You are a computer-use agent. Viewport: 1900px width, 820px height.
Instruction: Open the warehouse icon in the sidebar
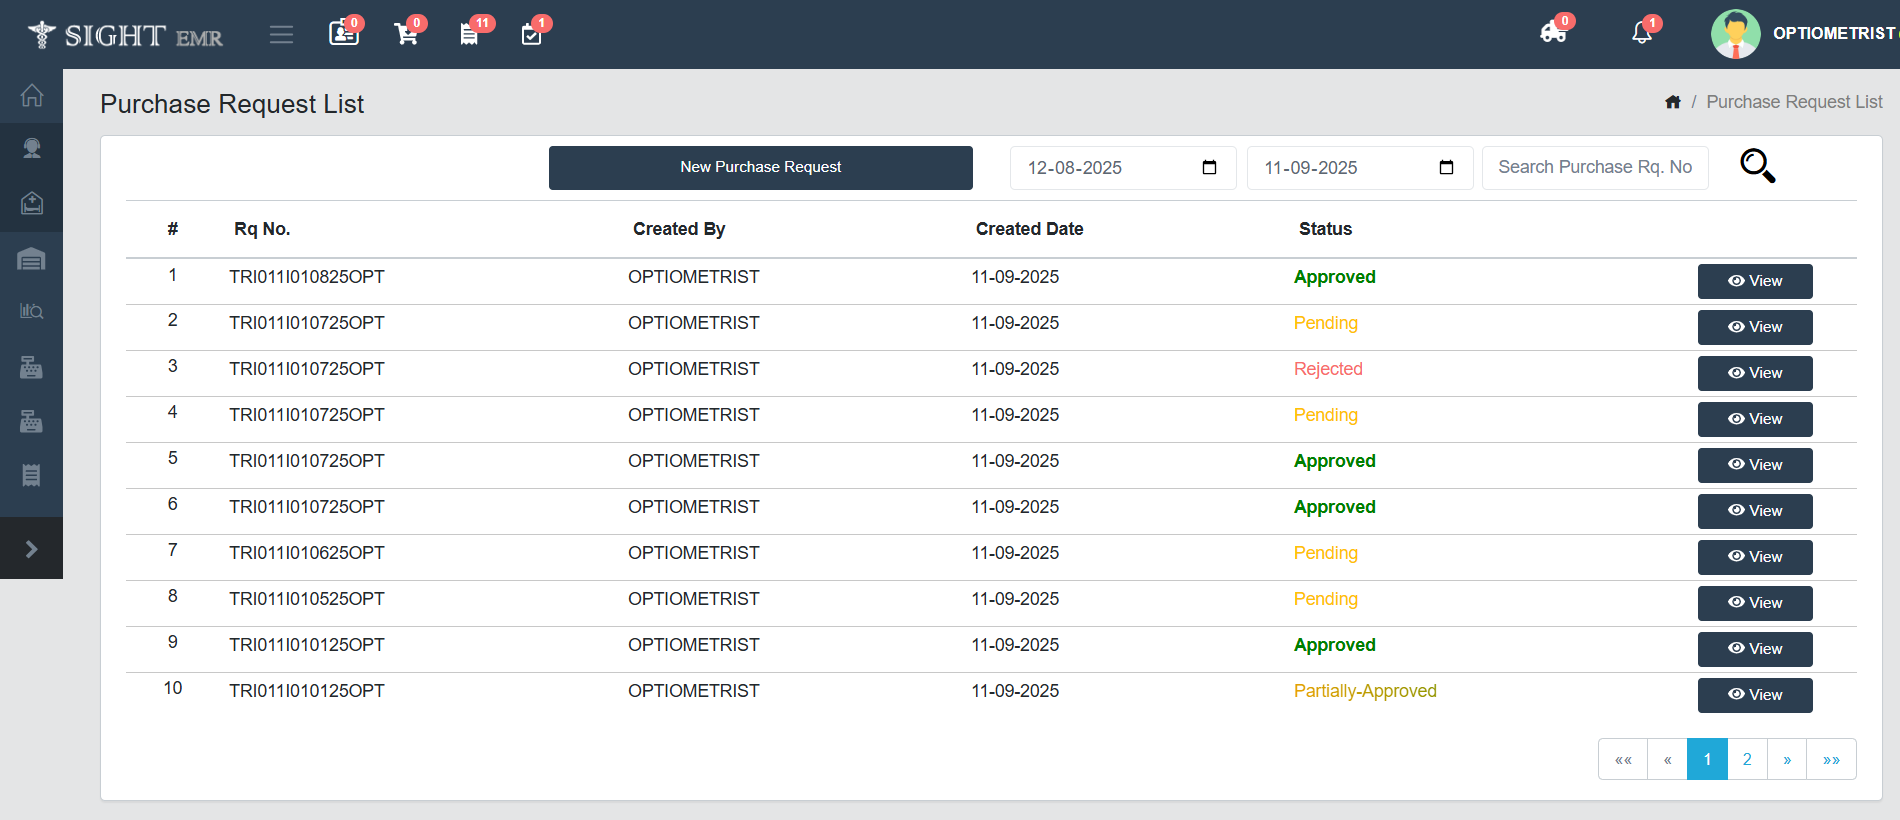coord(31,260)
